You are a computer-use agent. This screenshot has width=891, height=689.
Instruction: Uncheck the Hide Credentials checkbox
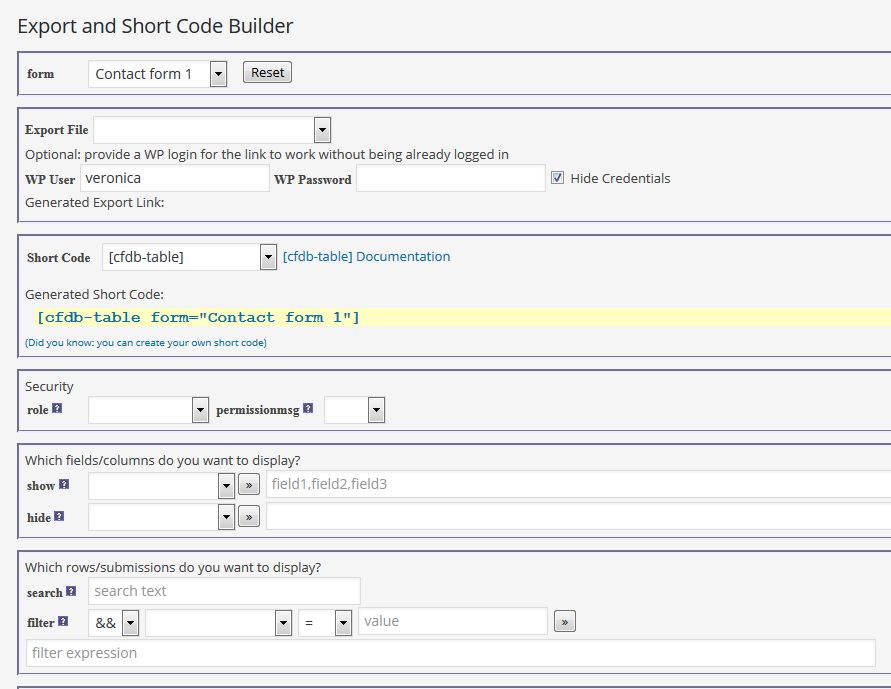(557, 178)
